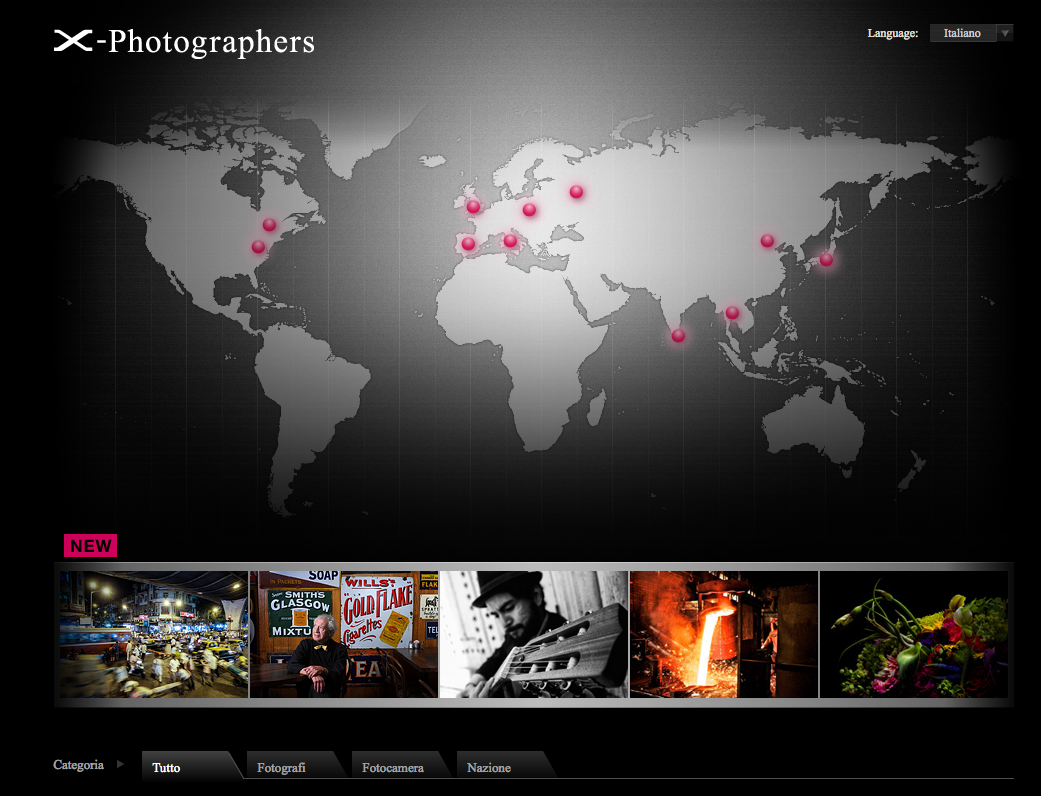Click the marker at India's southern tip
Viewport: 1041px width, 796px height.
coord(678,336)
